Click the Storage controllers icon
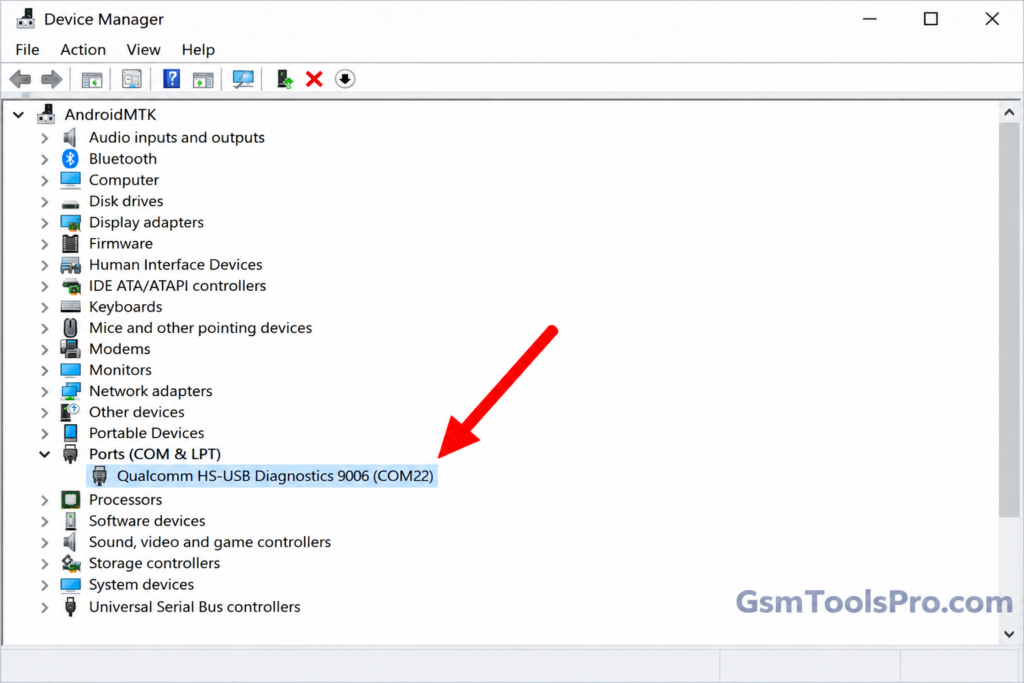Viewport: 1024px width, 683px height. (x=71, y=563)
